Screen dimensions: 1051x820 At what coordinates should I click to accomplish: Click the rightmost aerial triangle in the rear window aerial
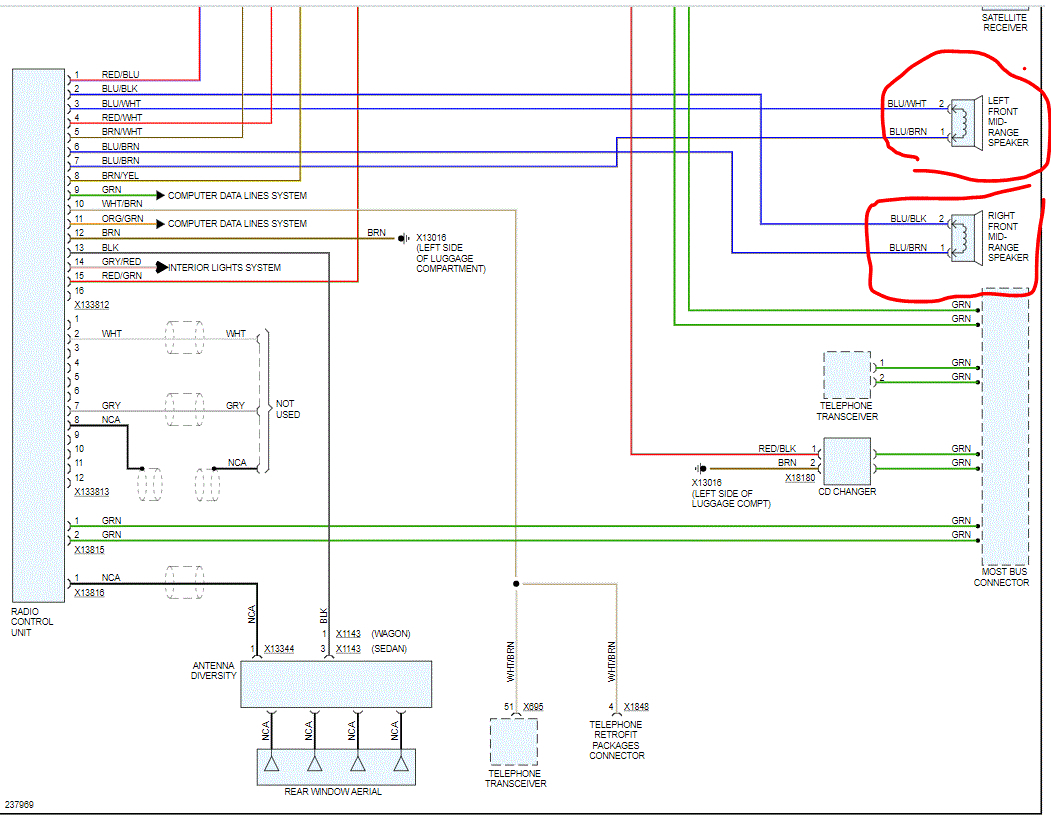[x=401, y=764]
